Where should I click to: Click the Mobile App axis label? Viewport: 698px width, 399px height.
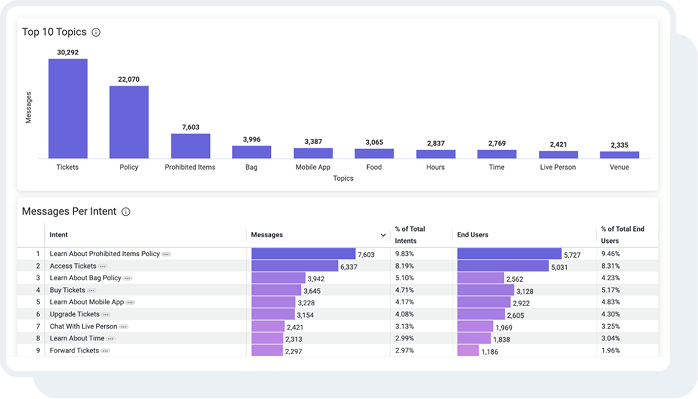pos(313,167)
